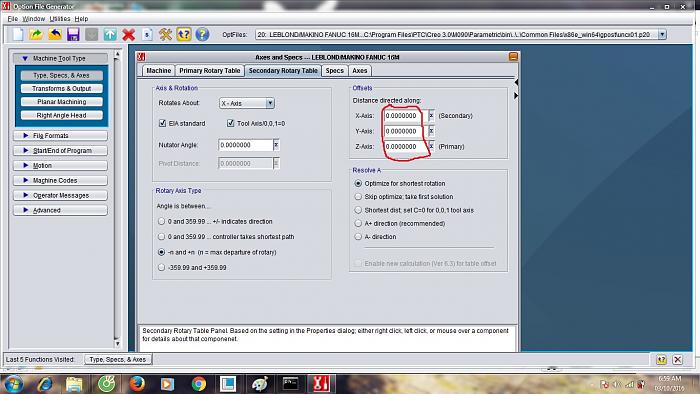The image size is (700, 394).
Task: Open the OptFiles dropdown arrow
Action: tap(662, 34)
